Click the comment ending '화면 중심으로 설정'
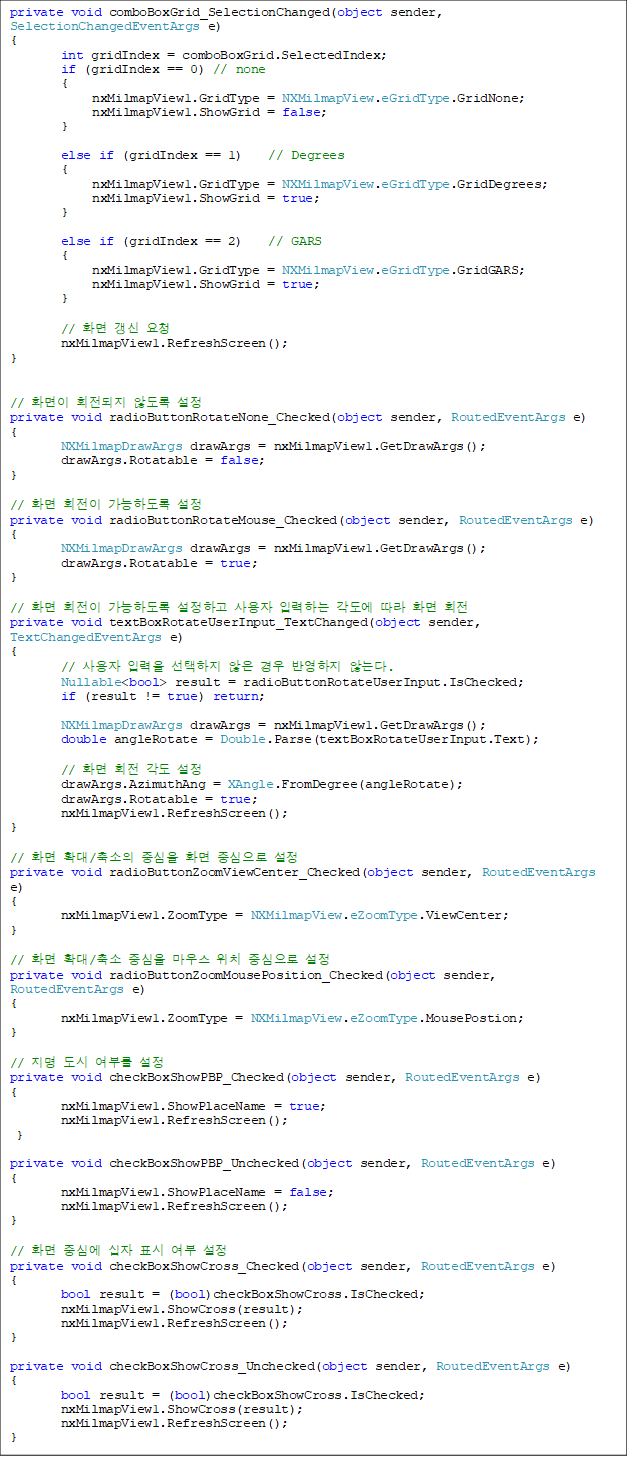The width and height of the screenshot is (627, 1459). [153, 857]
